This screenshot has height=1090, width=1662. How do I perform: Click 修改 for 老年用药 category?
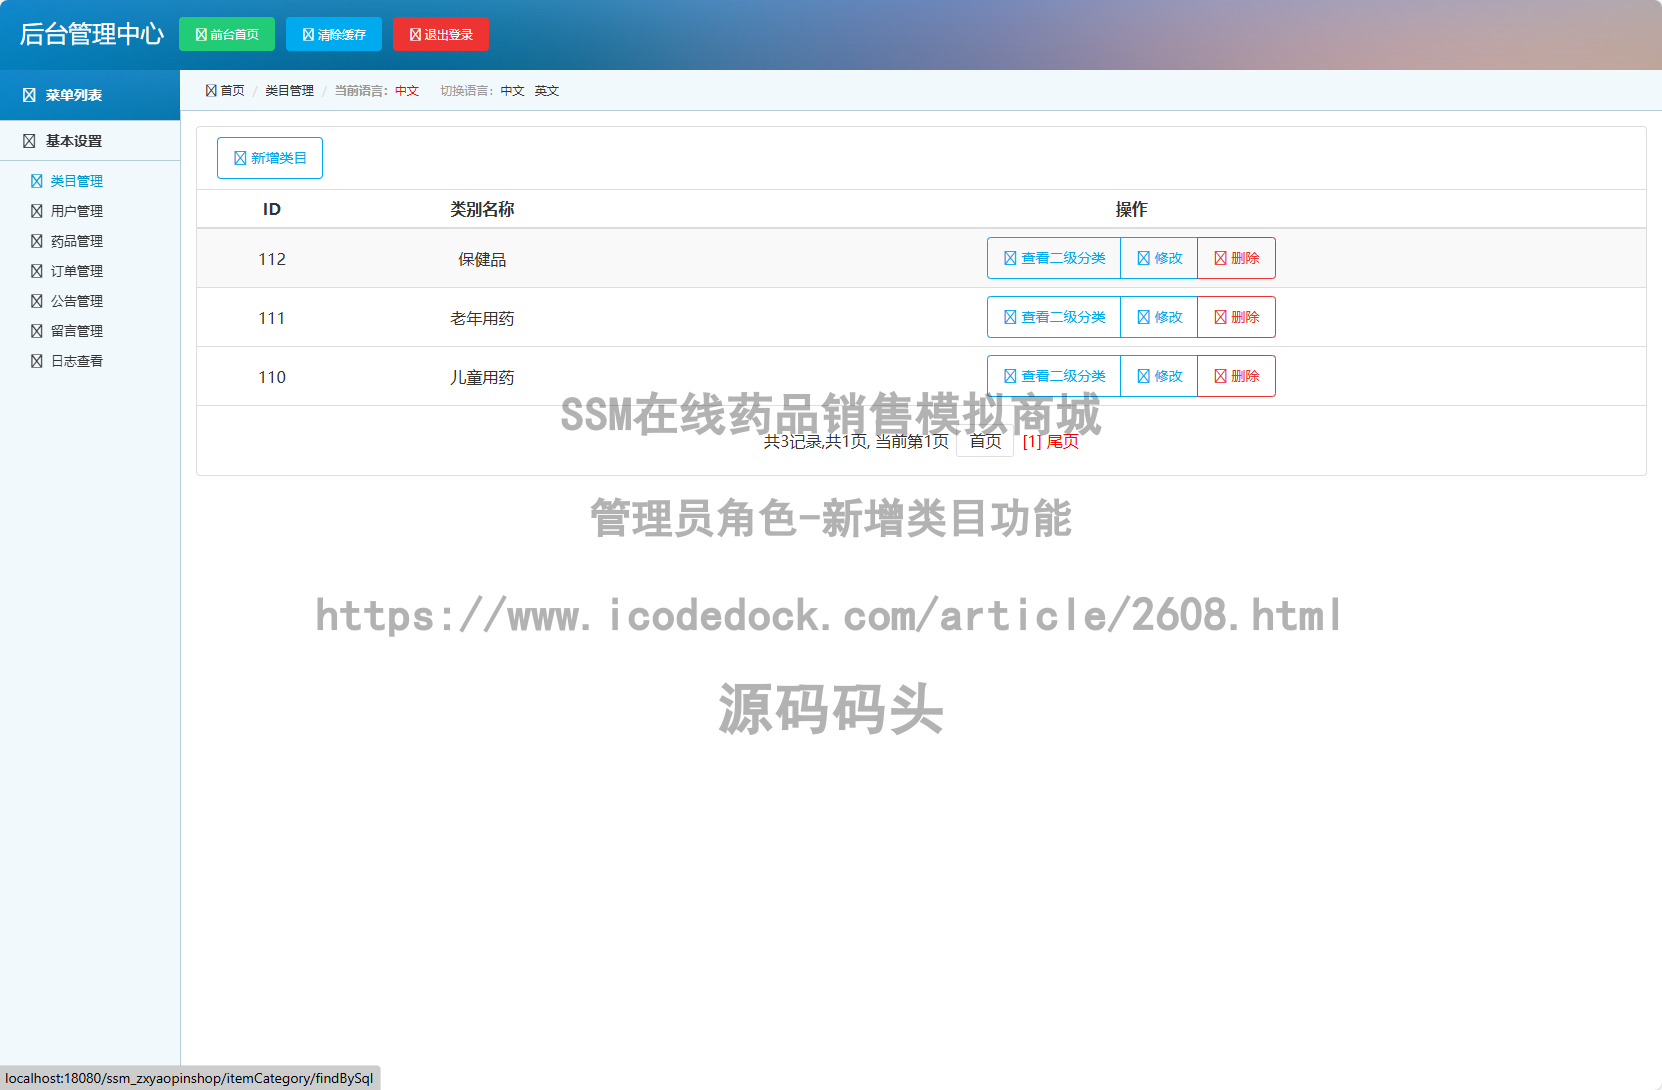coord(1159,317)
